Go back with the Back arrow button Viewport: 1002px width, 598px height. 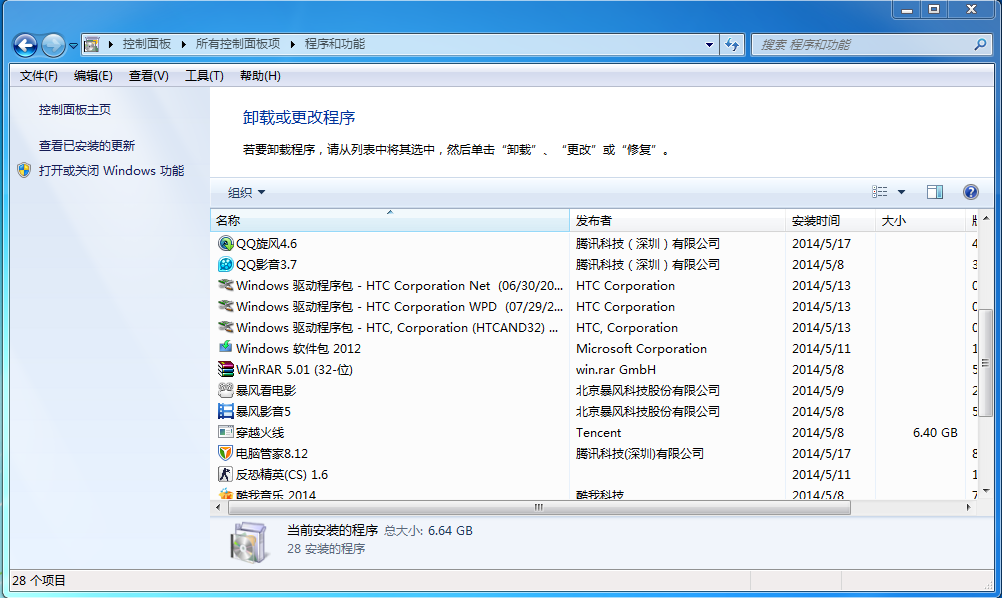coord(26,45)
